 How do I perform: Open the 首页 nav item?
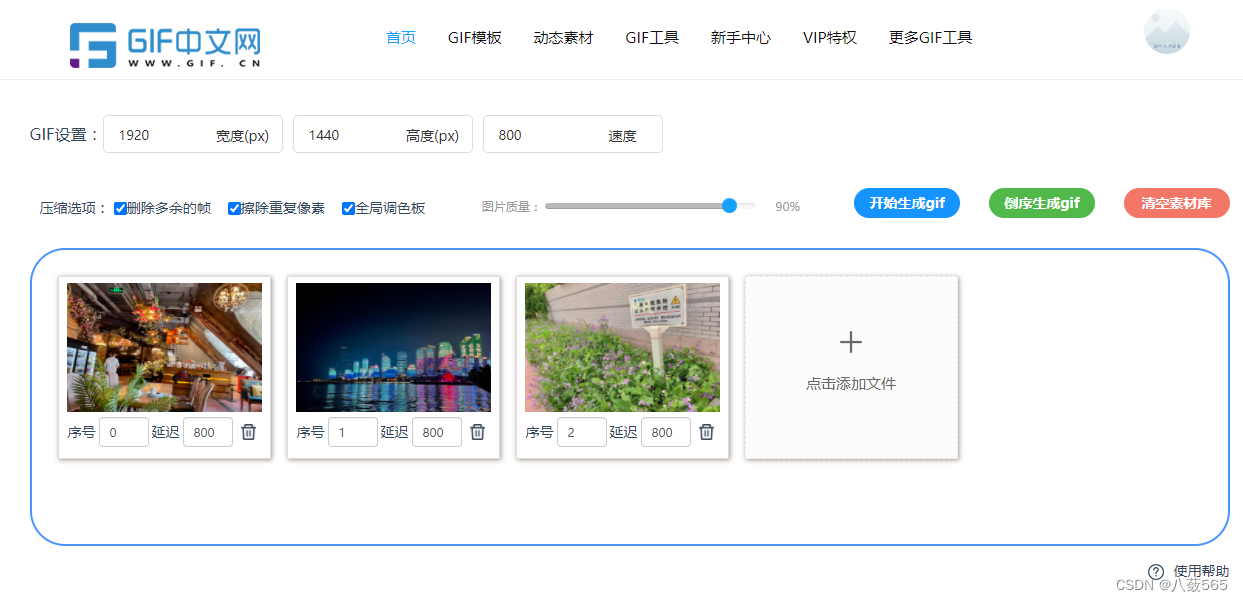[401, 38]
